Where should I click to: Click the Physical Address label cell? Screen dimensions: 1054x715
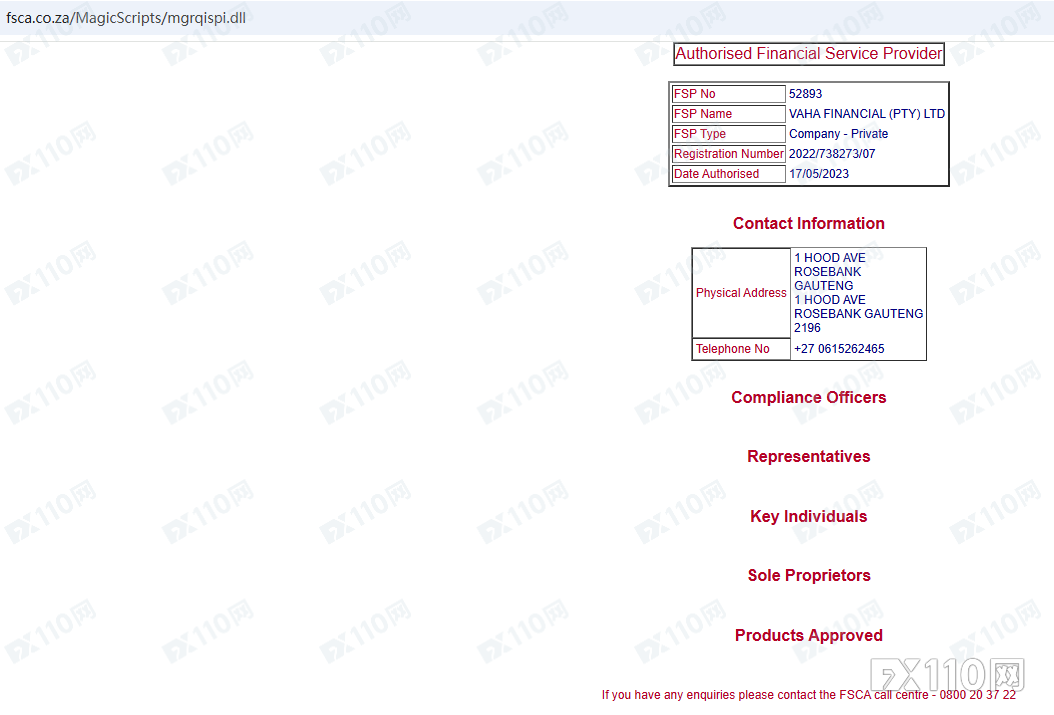(741, 293)
